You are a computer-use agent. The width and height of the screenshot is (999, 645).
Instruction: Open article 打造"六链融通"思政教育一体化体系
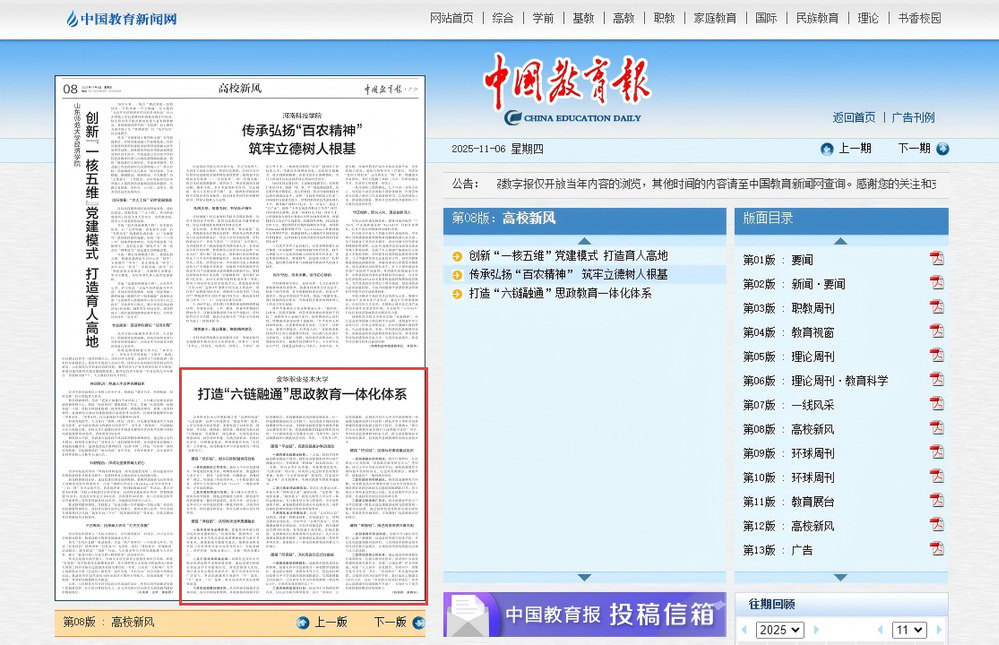point(560,293)
